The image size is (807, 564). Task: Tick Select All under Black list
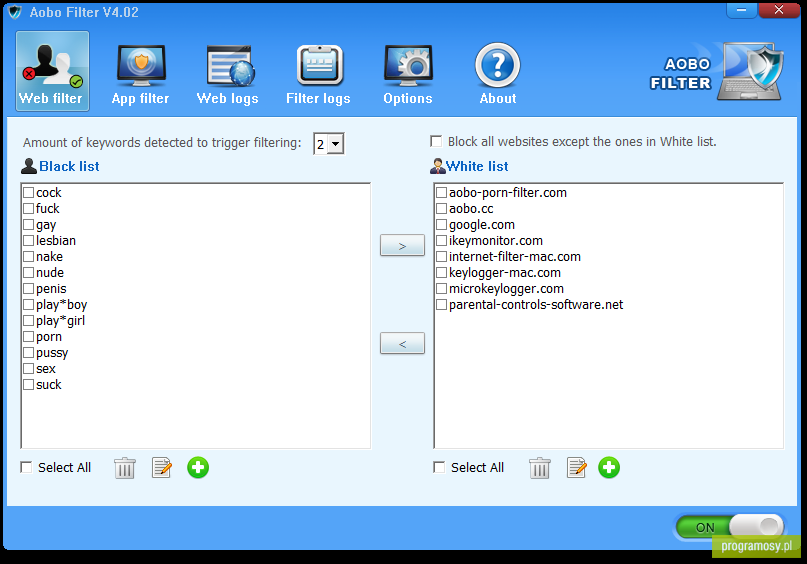pos(26,467)
